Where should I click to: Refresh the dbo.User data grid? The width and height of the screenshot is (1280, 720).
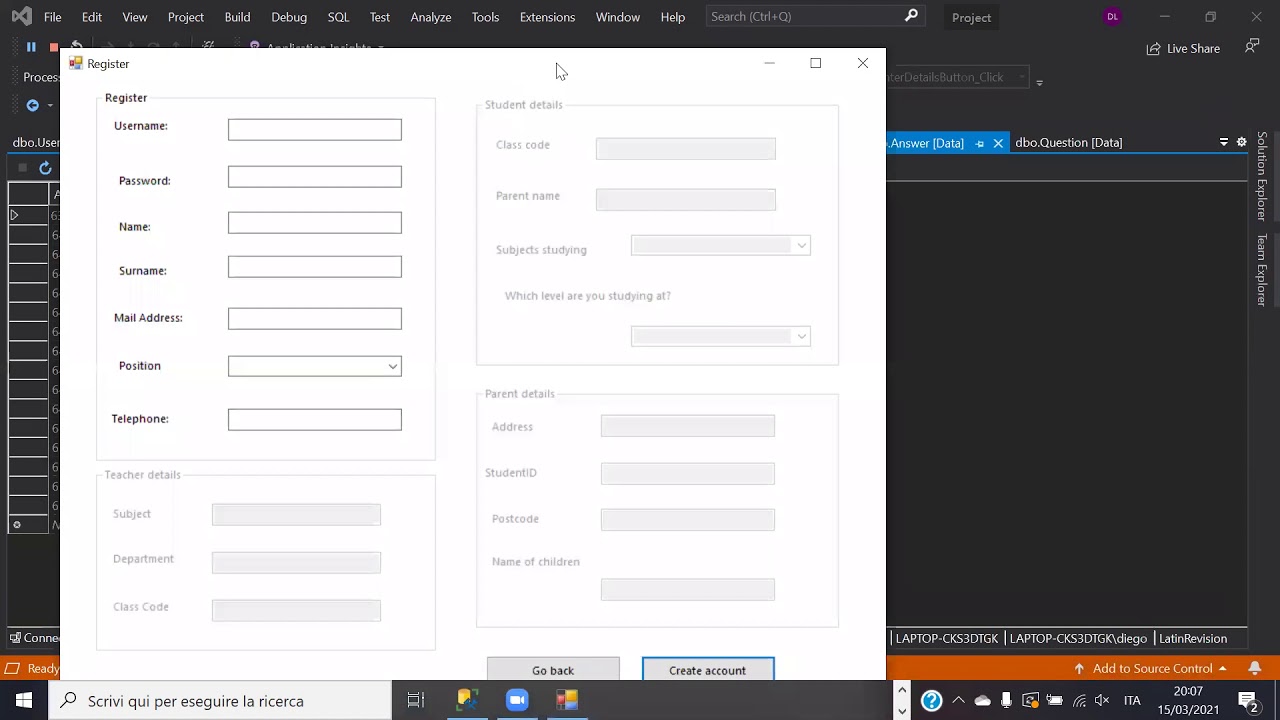(x=45, y=168)
